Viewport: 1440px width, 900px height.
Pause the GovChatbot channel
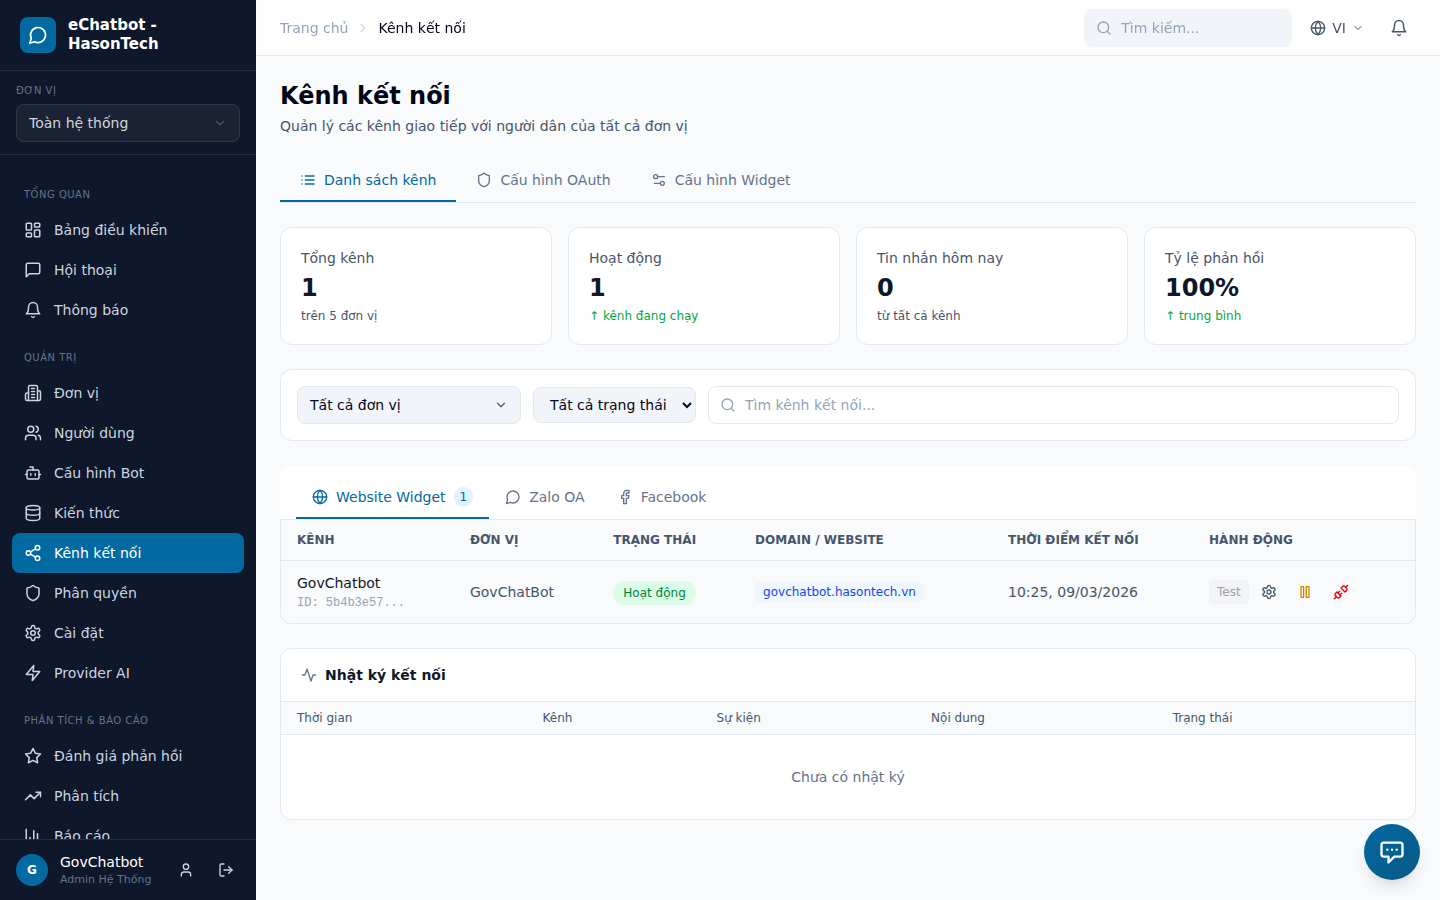1305,592
